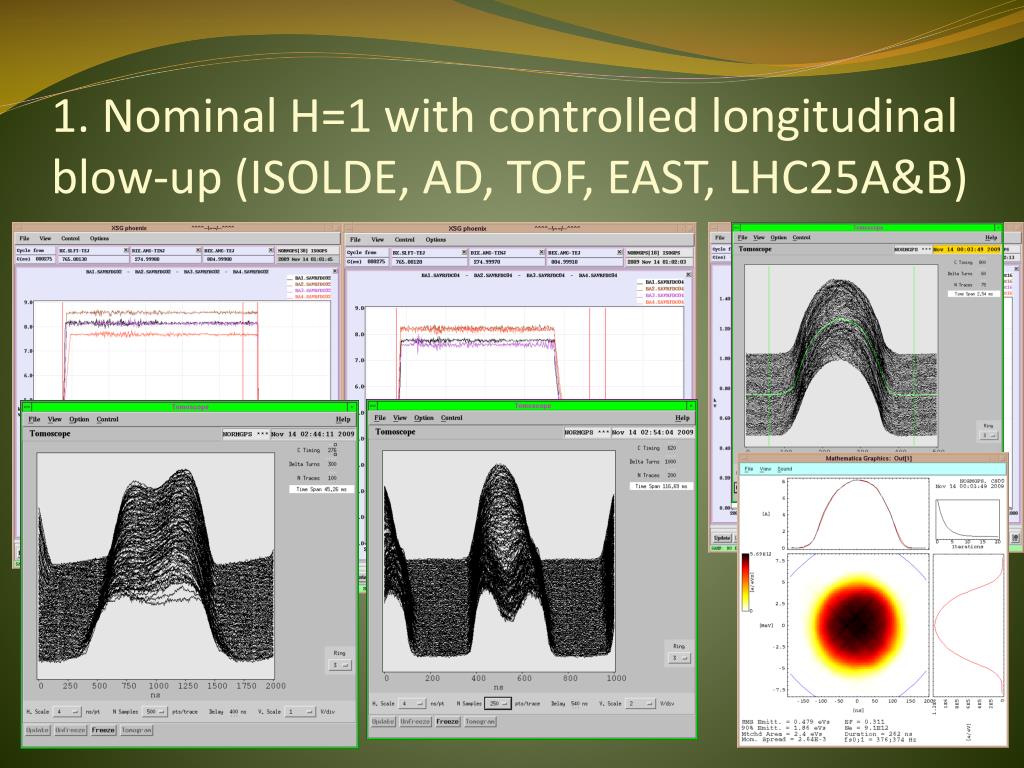Click Mathematica Graphics: Out[1] title bar
Image resolution: width=1024 pixels, height=768 pixels.
[x=872, y=458]
